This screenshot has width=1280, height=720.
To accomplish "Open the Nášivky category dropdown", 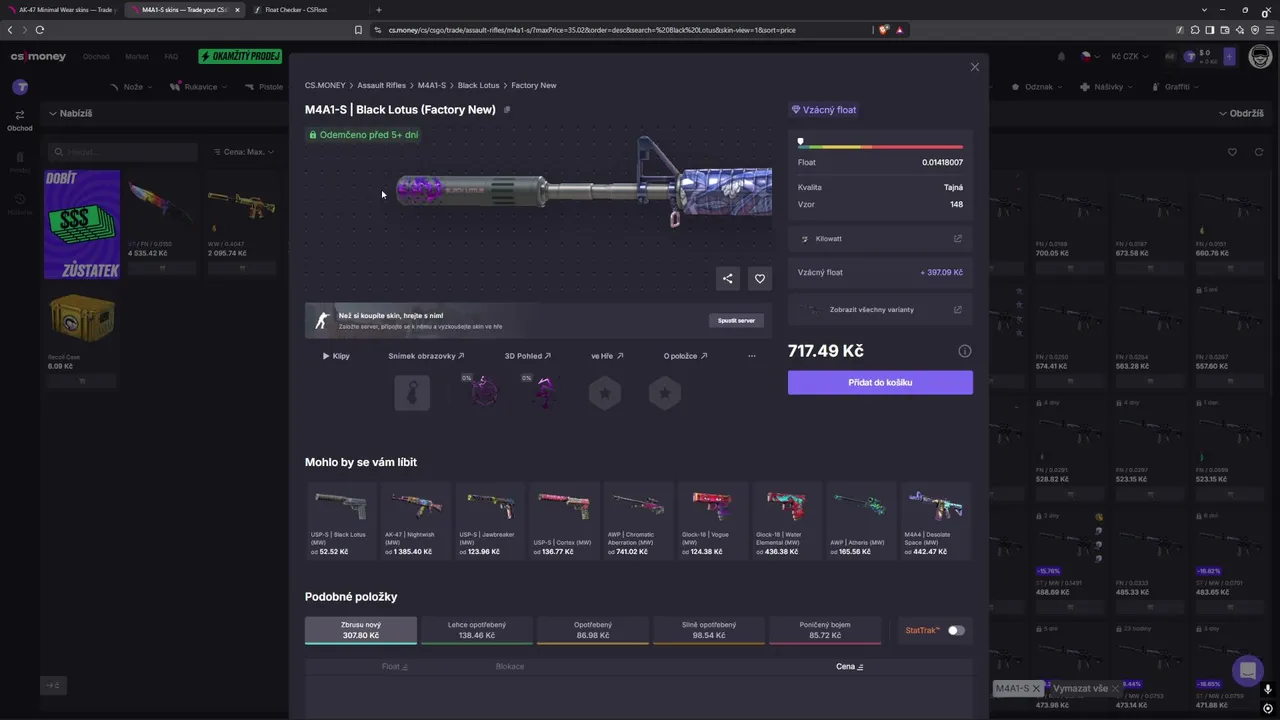I will [1107, 87].
